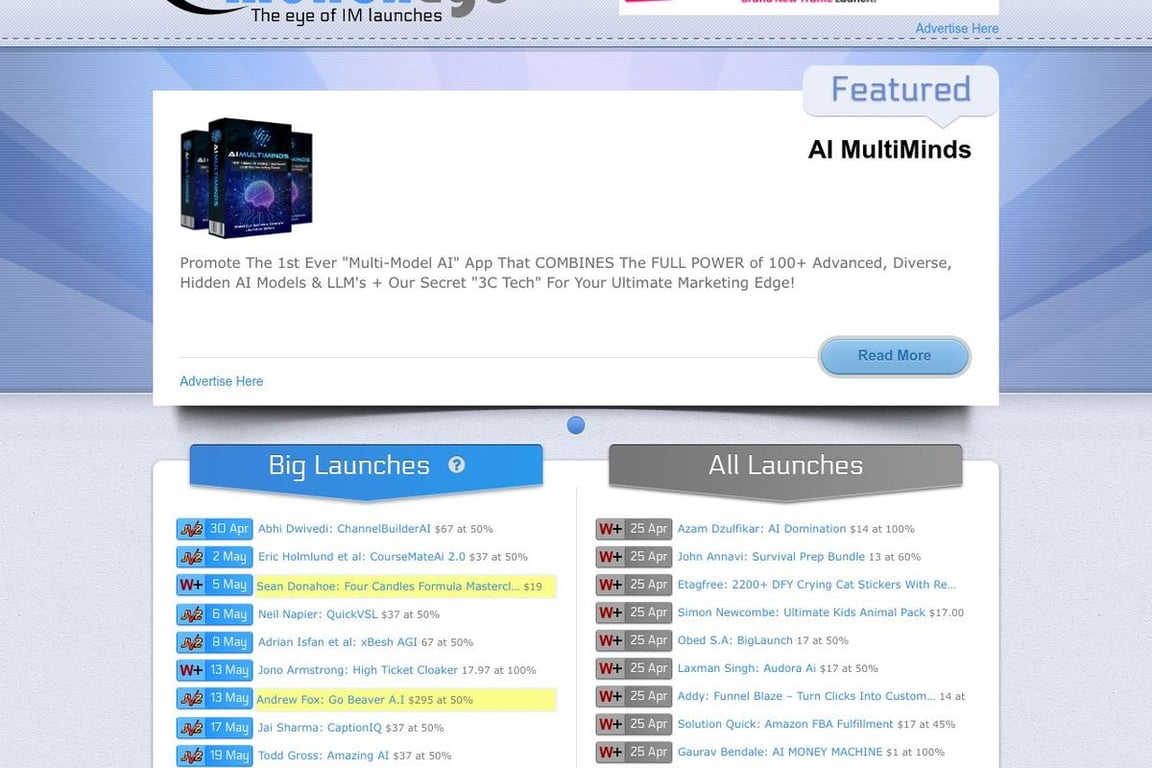Click the W+ icon beside AI Domination
This screenshot has width=1152, height=768.
611,529
